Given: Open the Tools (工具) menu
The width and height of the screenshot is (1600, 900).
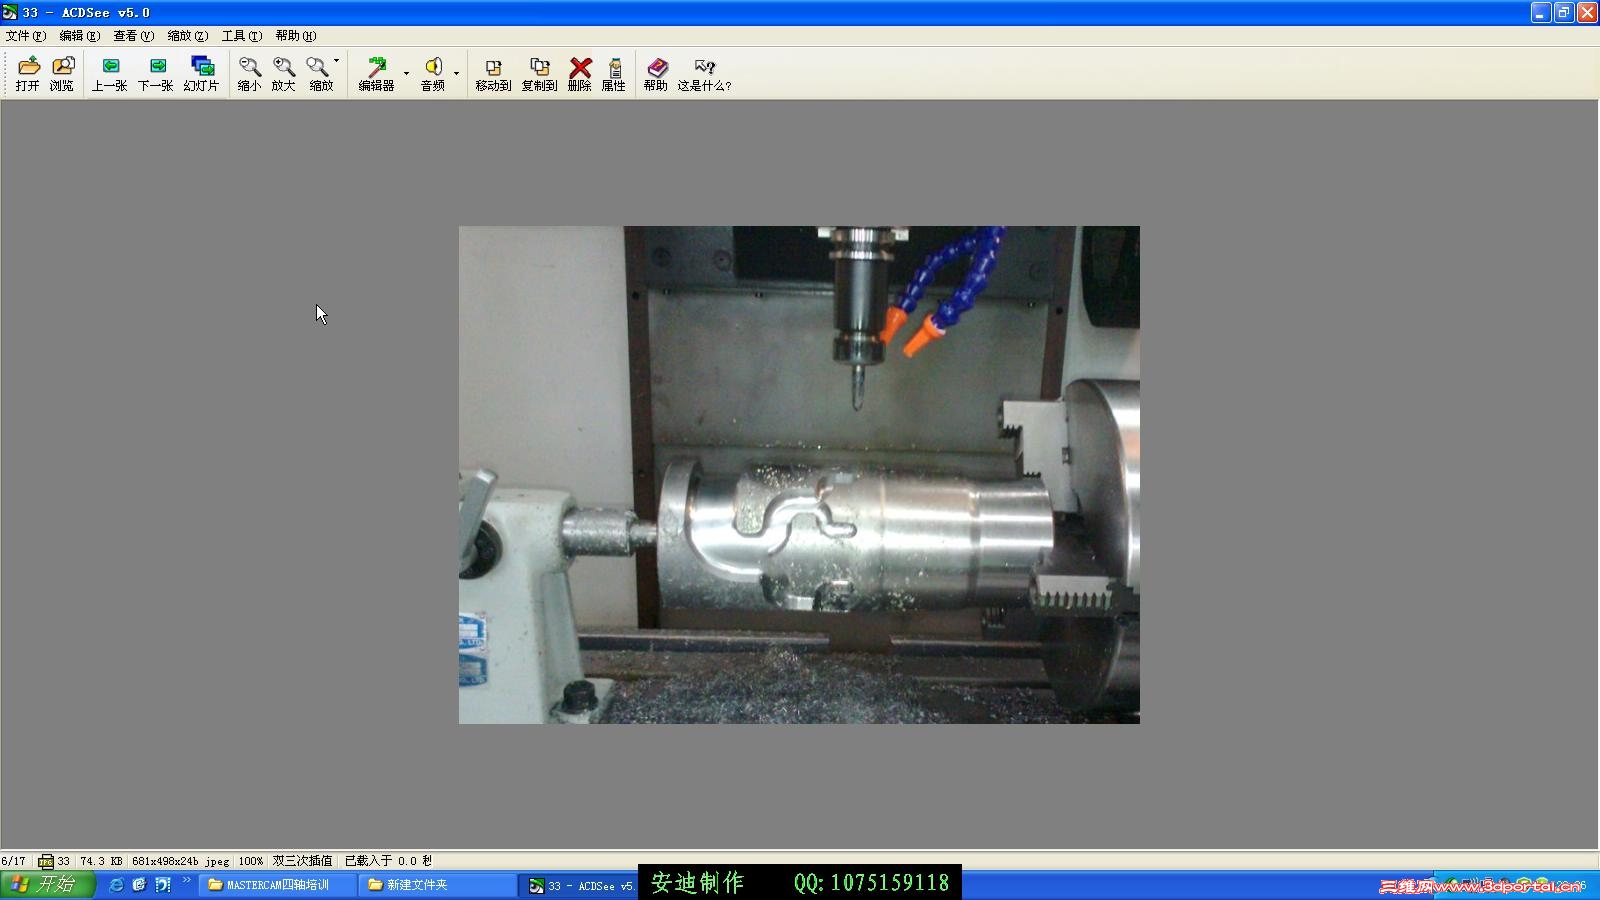Looking at the screenshot, I should point(241,36).
